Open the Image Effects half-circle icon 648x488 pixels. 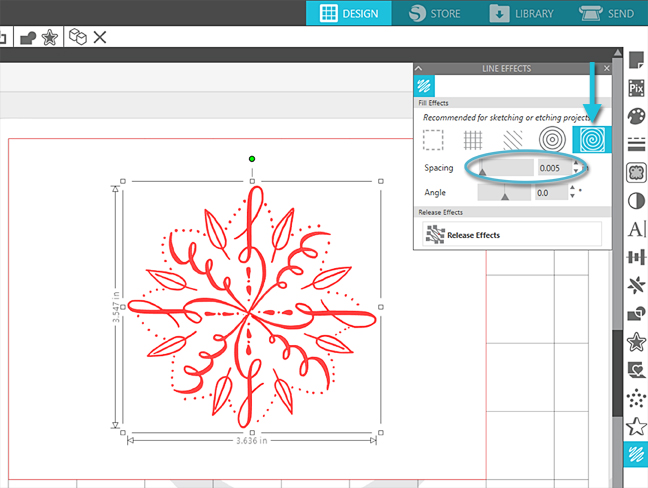636,201
